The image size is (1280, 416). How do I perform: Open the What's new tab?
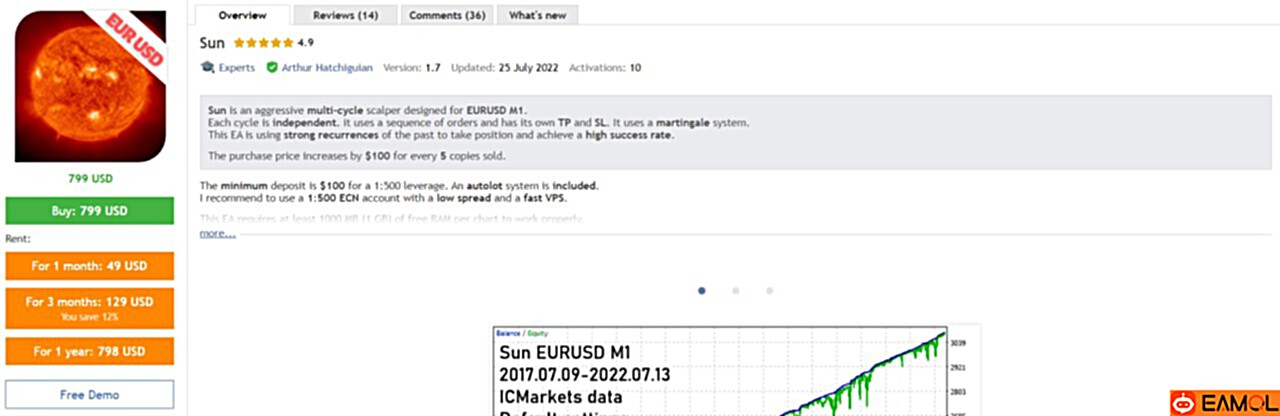coord(538,15)
